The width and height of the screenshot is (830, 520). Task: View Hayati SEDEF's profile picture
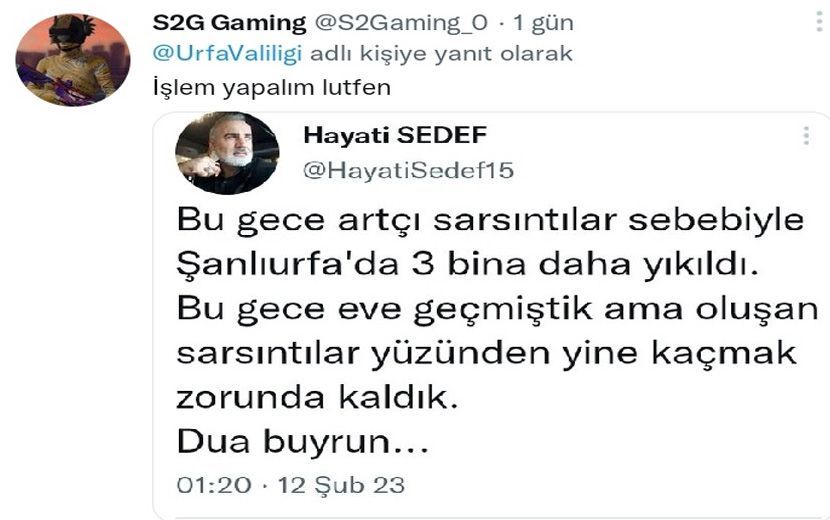227,153
